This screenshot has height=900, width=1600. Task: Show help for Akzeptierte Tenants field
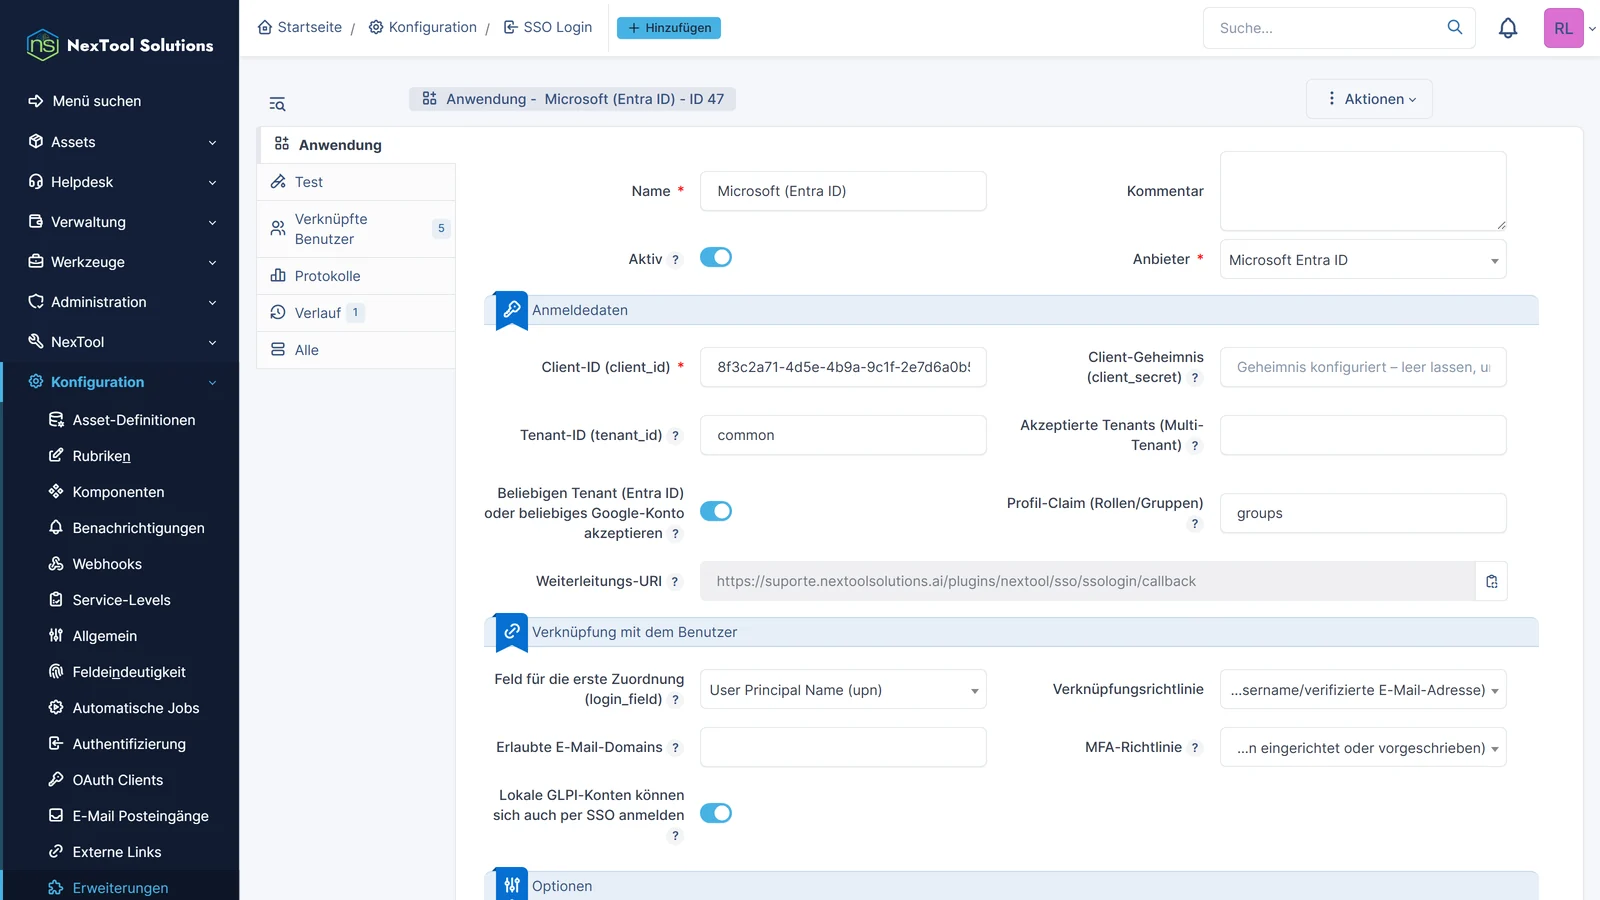click(x=1195, y=446)
